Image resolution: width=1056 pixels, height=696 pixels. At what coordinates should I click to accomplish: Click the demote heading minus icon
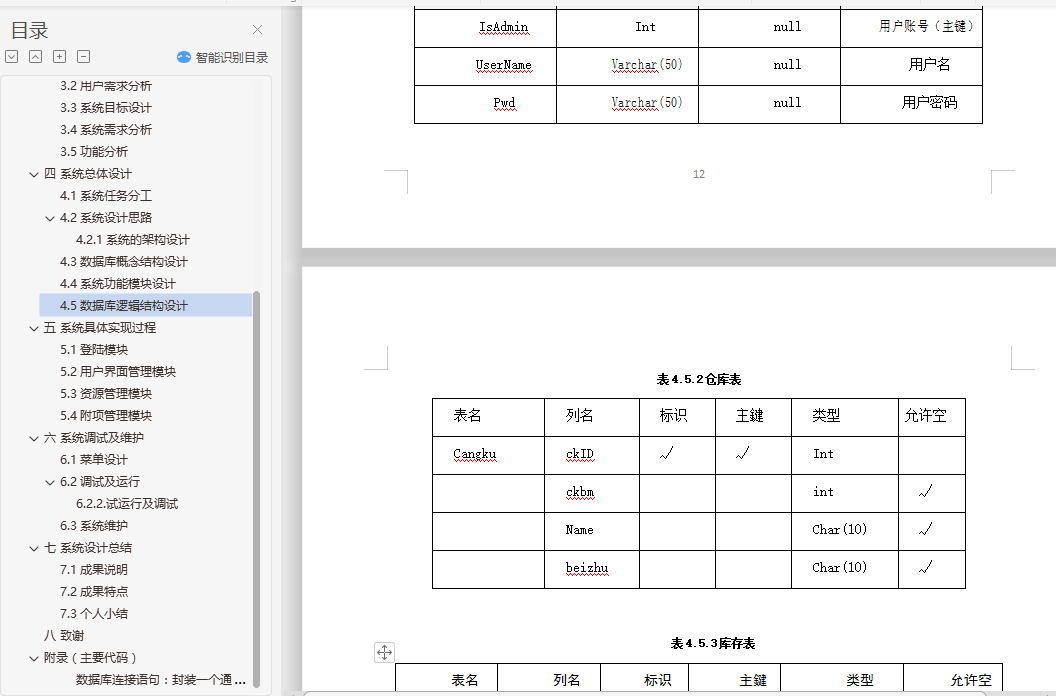coord(84,57)
